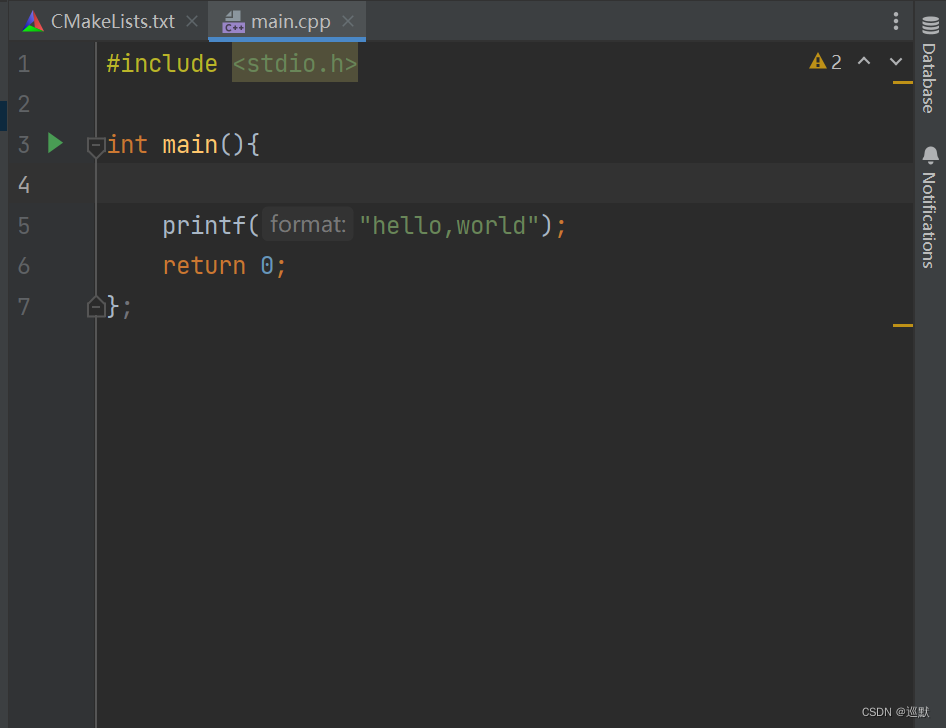Click line number 1 in the gutter
This screenshot has height=728, width=946.
[x=24, y=64]
